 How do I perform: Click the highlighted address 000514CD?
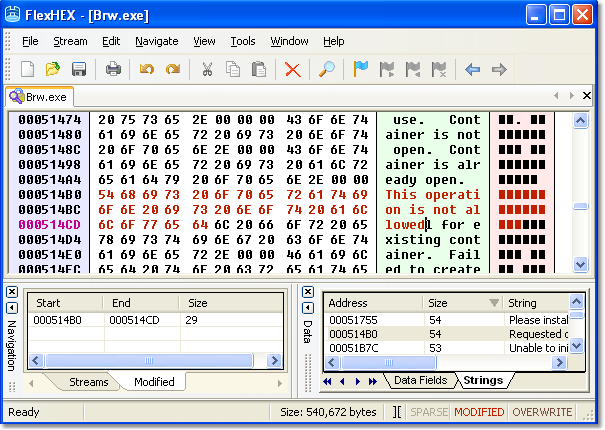pos(49,225)
